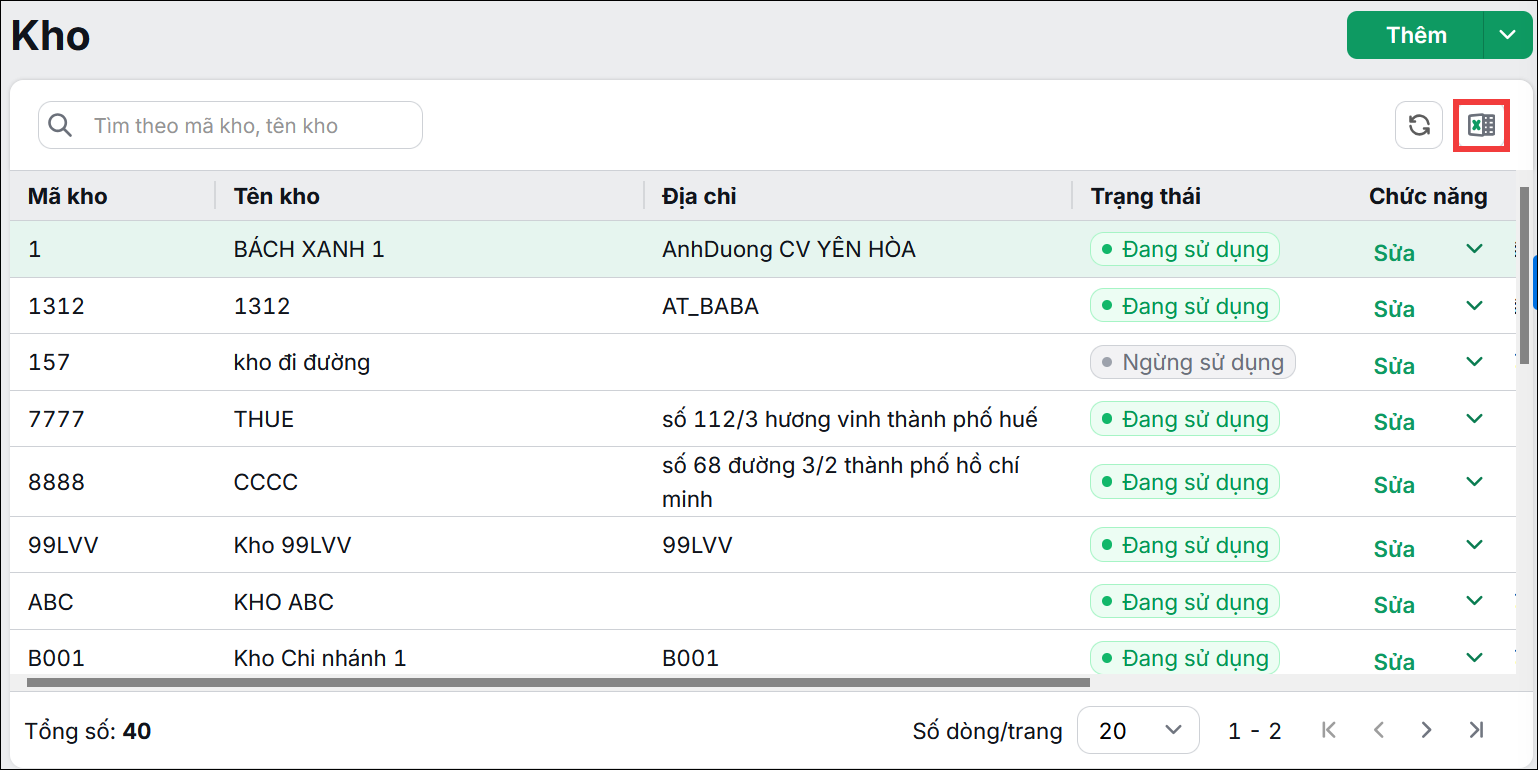Jump to the last page
Screen dimensions: 1538x770
click(1476, 730)
